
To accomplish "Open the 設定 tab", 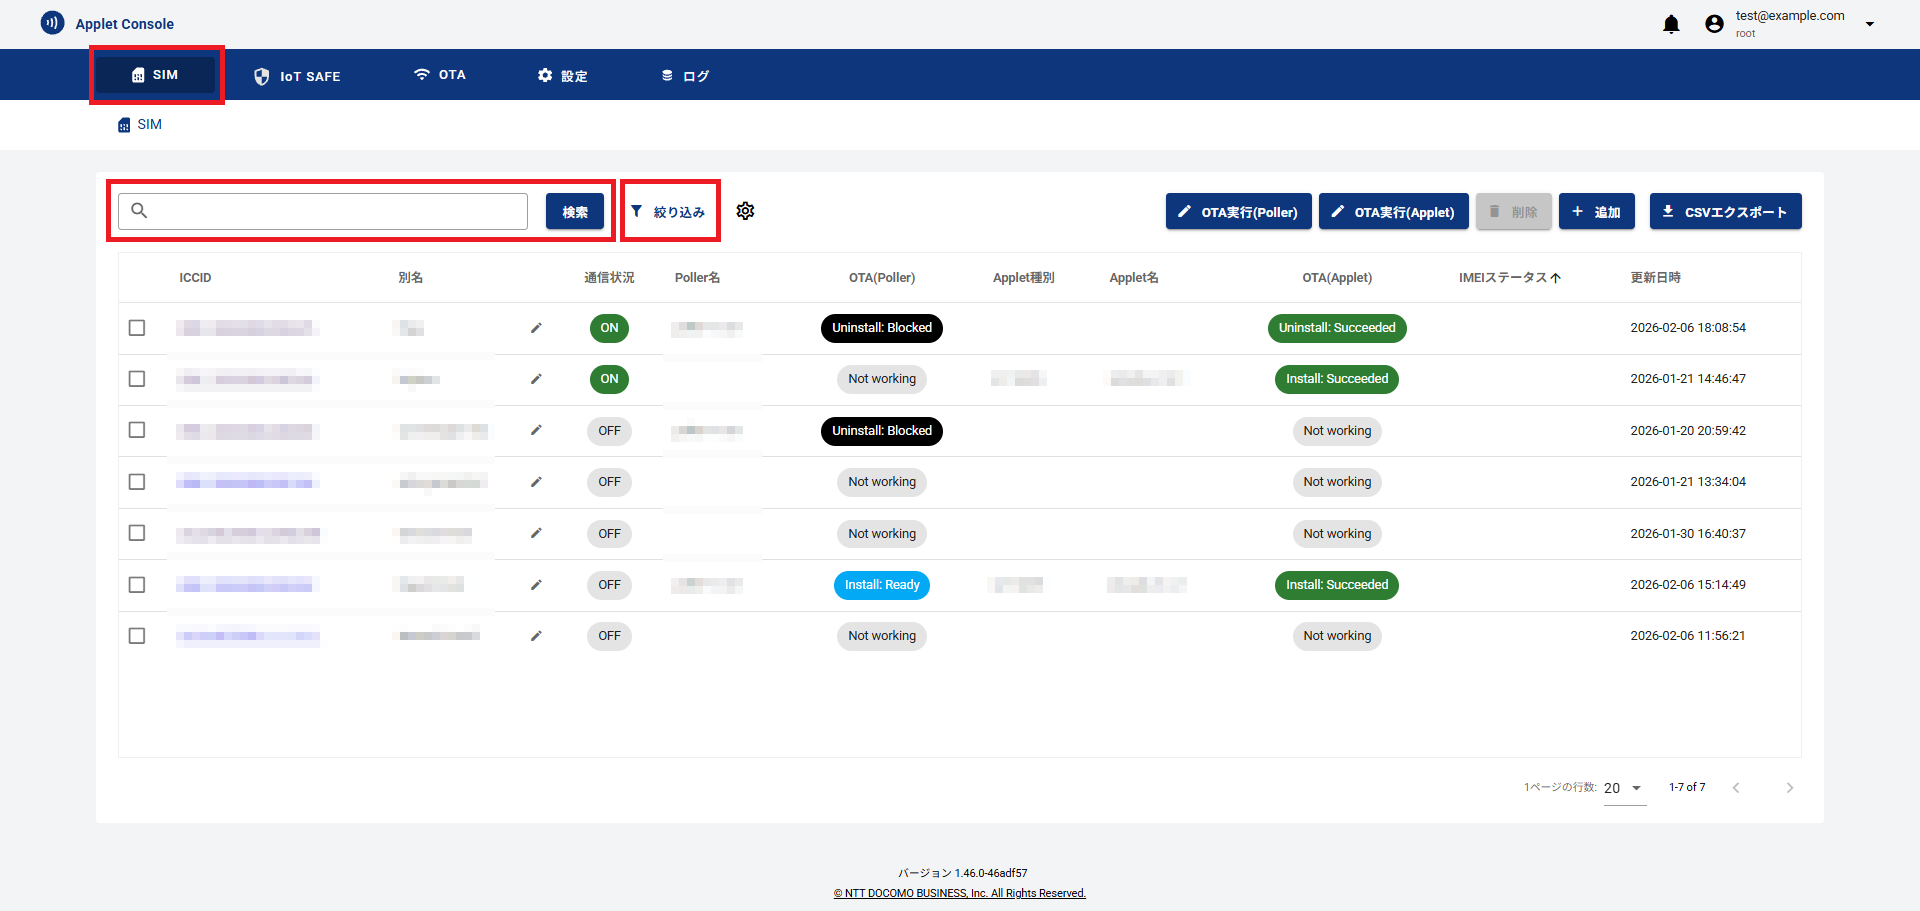I will (562, 76).
